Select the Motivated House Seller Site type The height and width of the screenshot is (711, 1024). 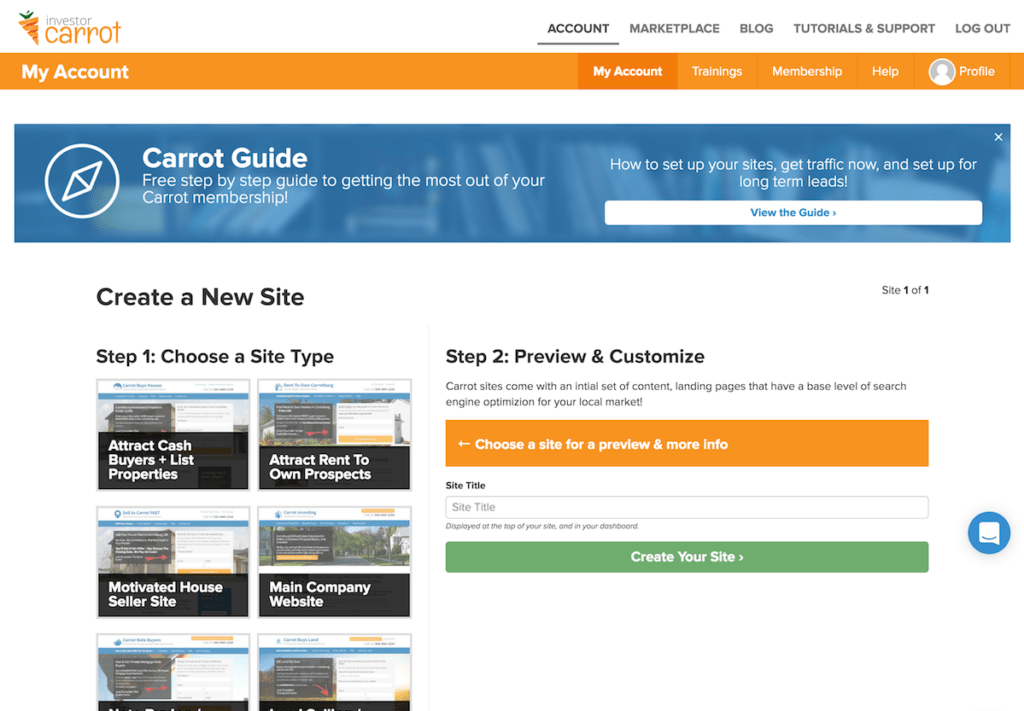pyautogui.click(x=172, y=561)
